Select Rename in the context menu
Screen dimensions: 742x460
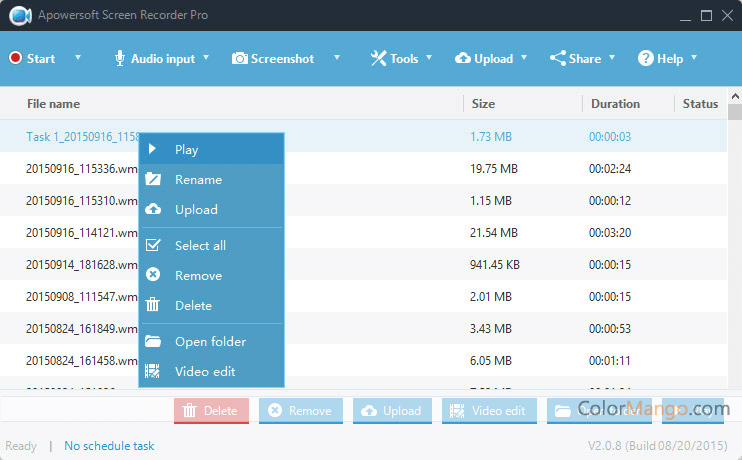198,180
